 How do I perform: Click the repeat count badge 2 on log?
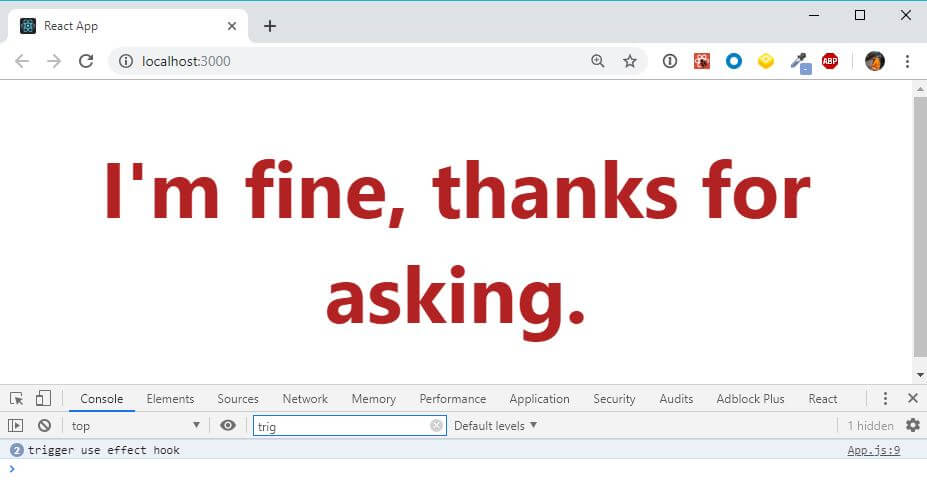click(x=17, y=450)
